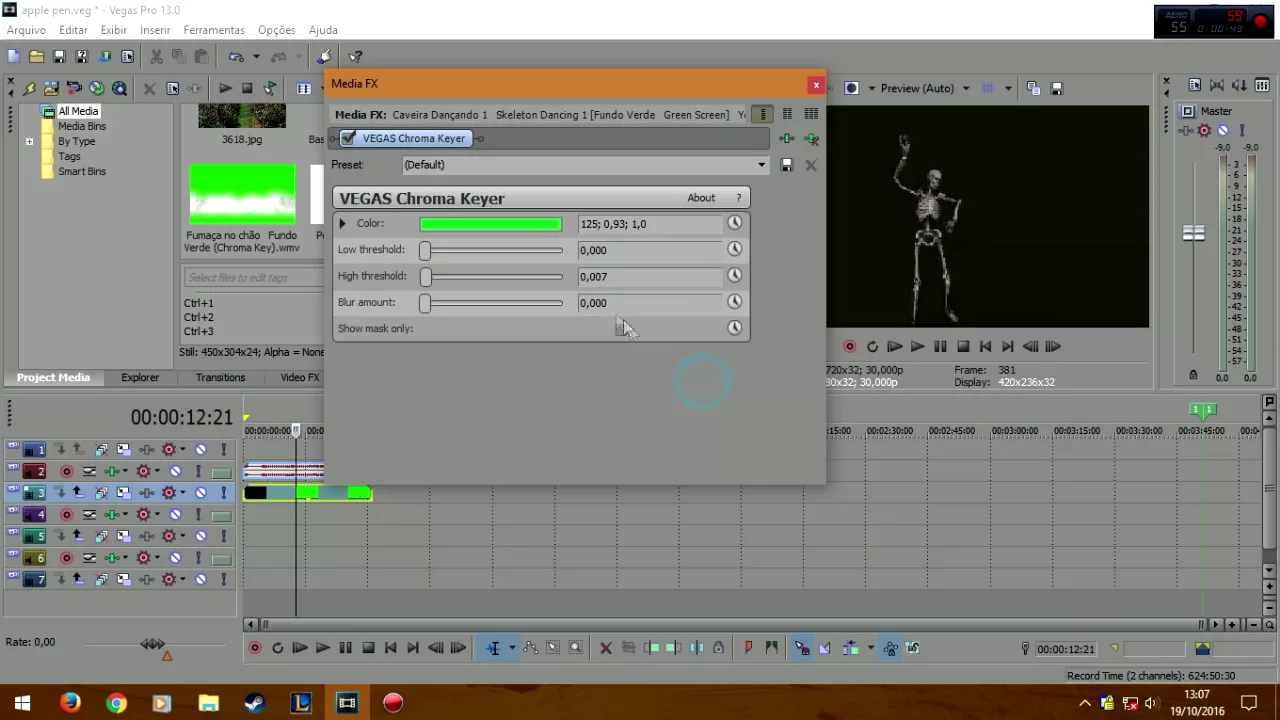Insert a marker with the flag icon

748,648
